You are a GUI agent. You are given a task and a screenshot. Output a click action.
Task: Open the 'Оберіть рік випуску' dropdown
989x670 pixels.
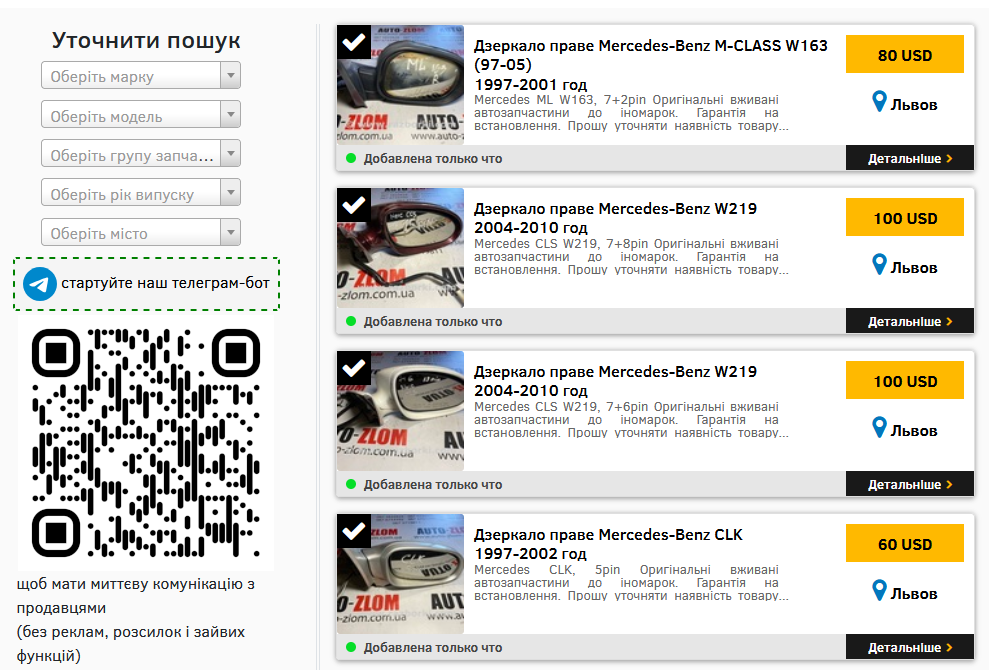click(141, 193)
